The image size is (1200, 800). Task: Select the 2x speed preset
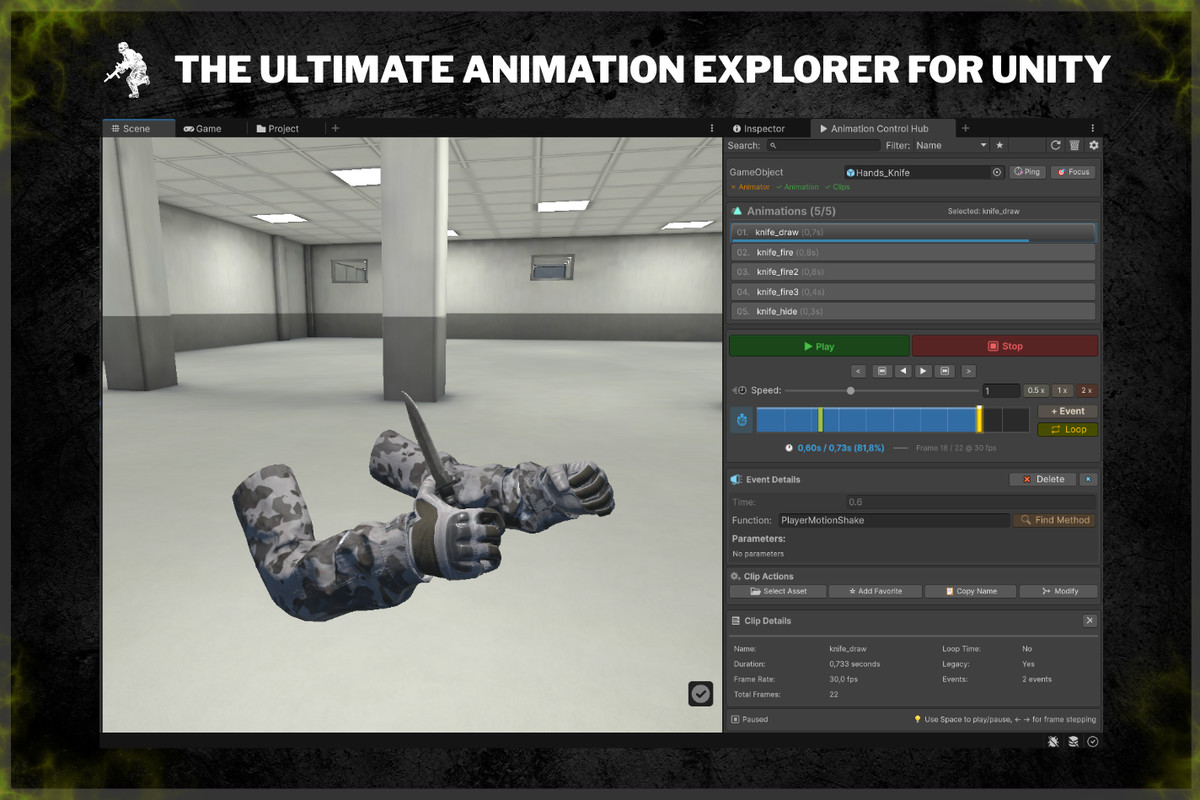tap(1086, 390)
